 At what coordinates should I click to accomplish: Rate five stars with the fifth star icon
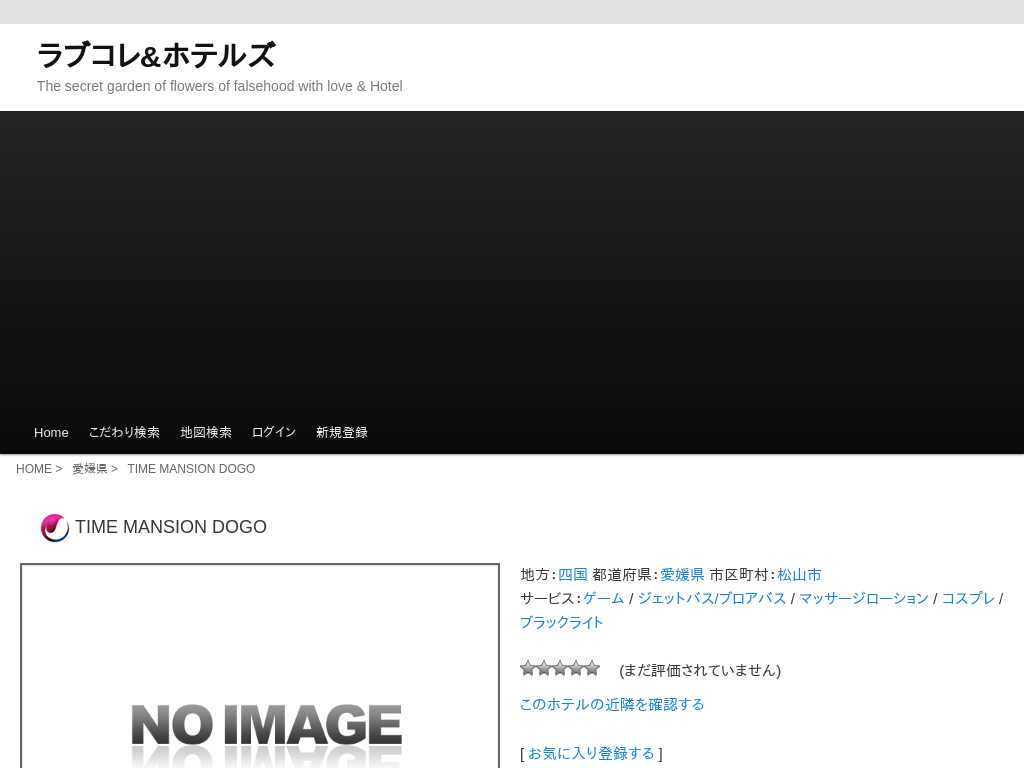click(x=592, y=668)
